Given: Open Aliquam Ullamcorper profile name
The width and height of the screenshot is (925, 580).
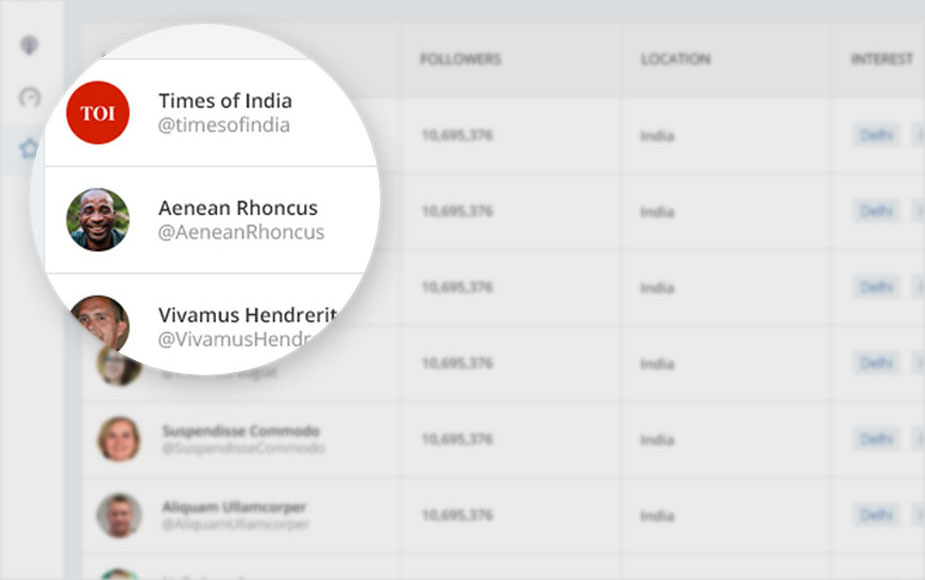Looking at the screenshot, I should 234,507.
